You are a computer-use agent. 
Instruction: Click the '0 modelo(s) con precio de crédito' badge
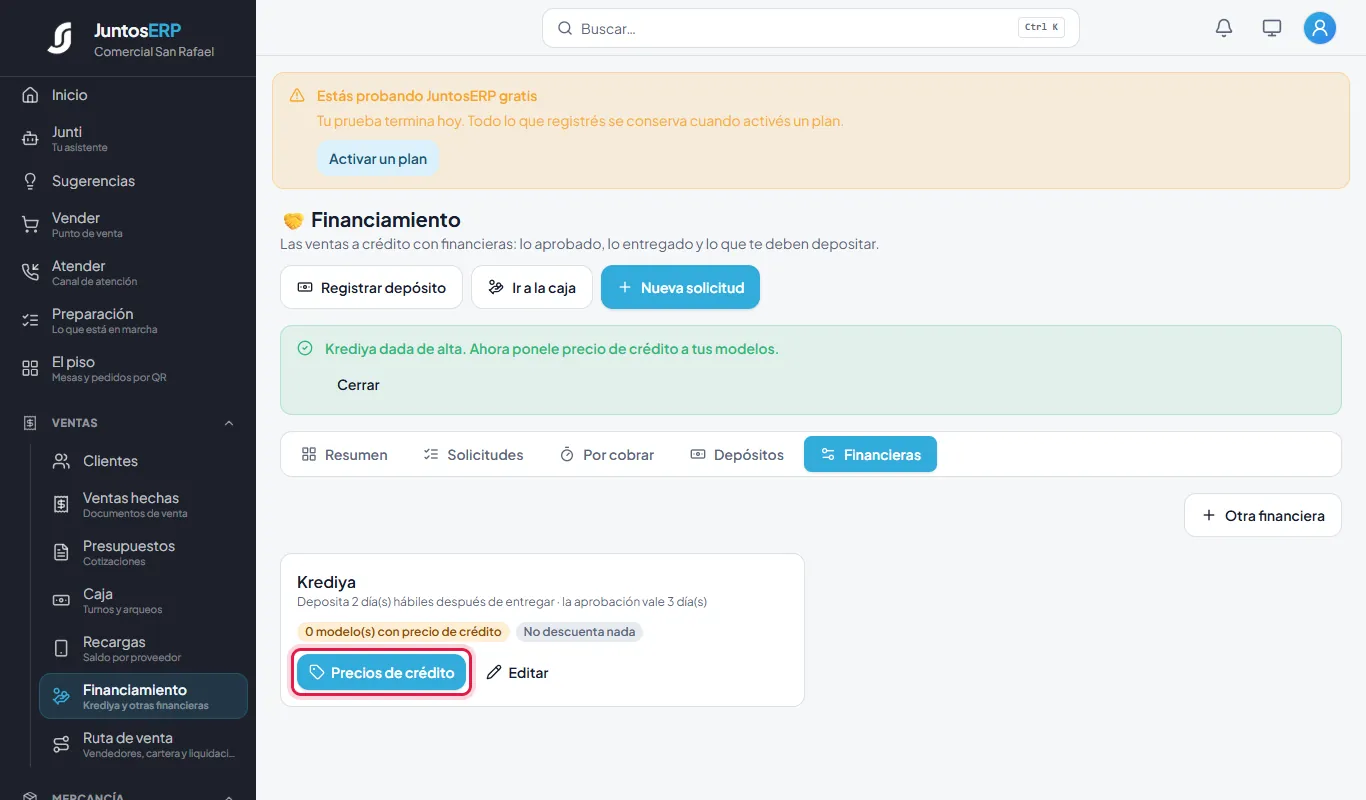pos(403,632)
